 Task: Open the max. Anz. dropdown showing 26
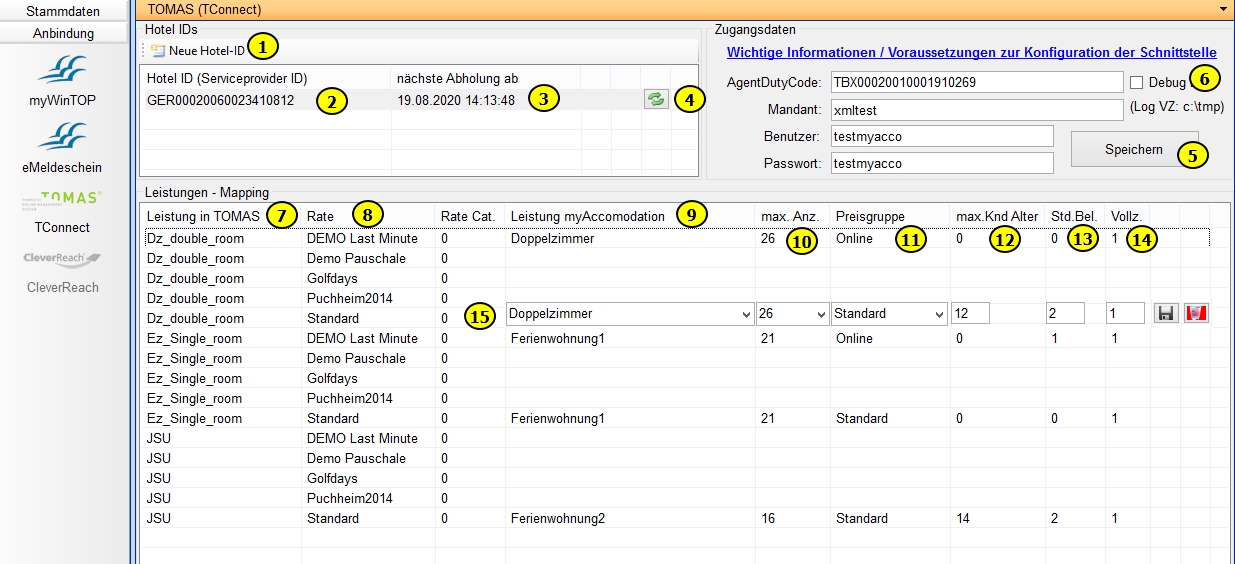coord(793,313)
